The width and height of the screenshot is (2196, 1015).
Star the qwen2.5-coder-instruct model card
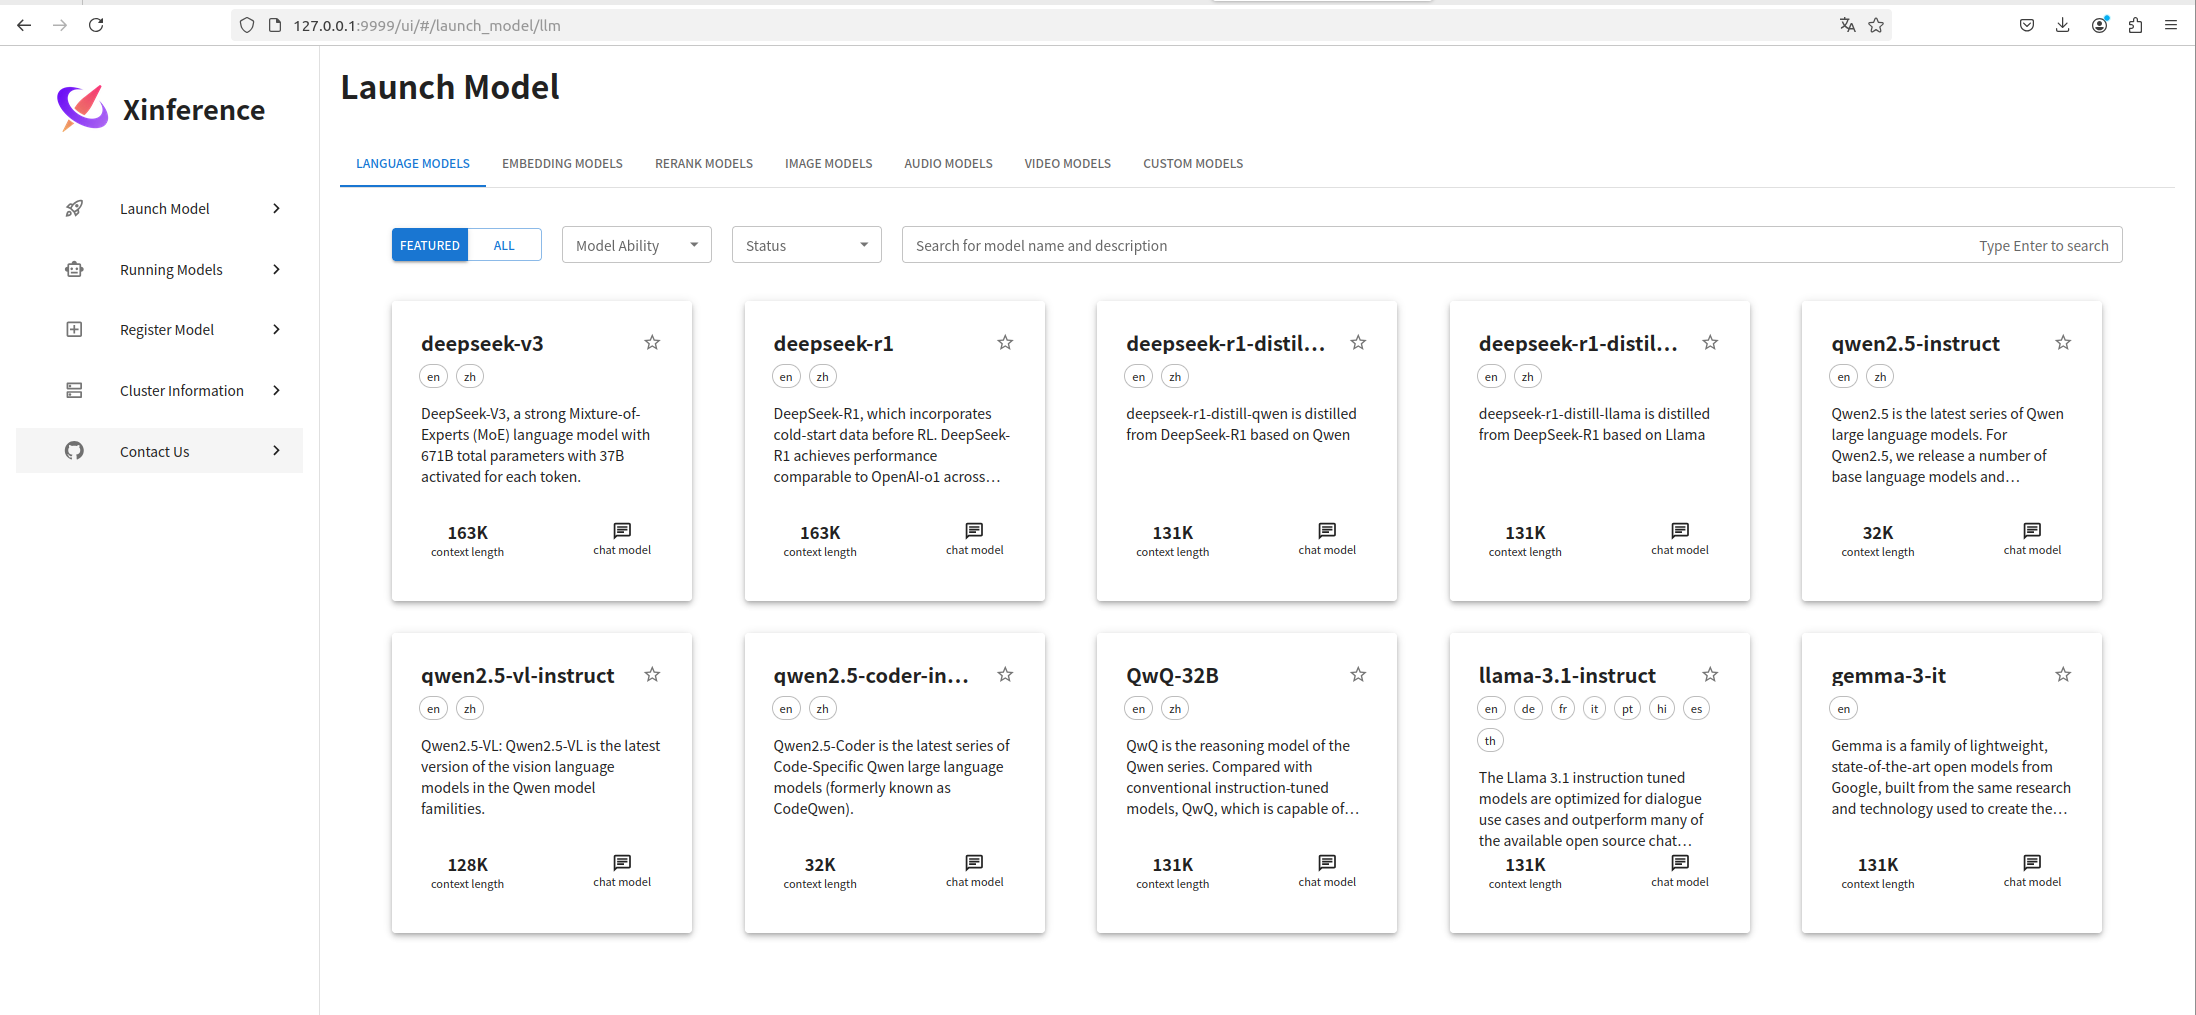pos(1005,674)
